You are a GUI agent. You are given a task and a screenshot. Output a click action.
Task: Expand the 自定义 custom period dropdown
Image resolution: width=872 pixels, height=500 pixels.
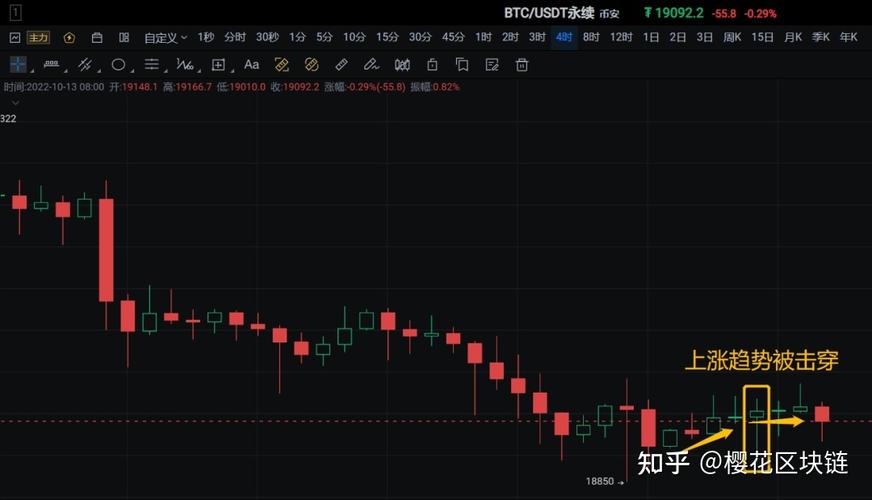coord(165,37)
